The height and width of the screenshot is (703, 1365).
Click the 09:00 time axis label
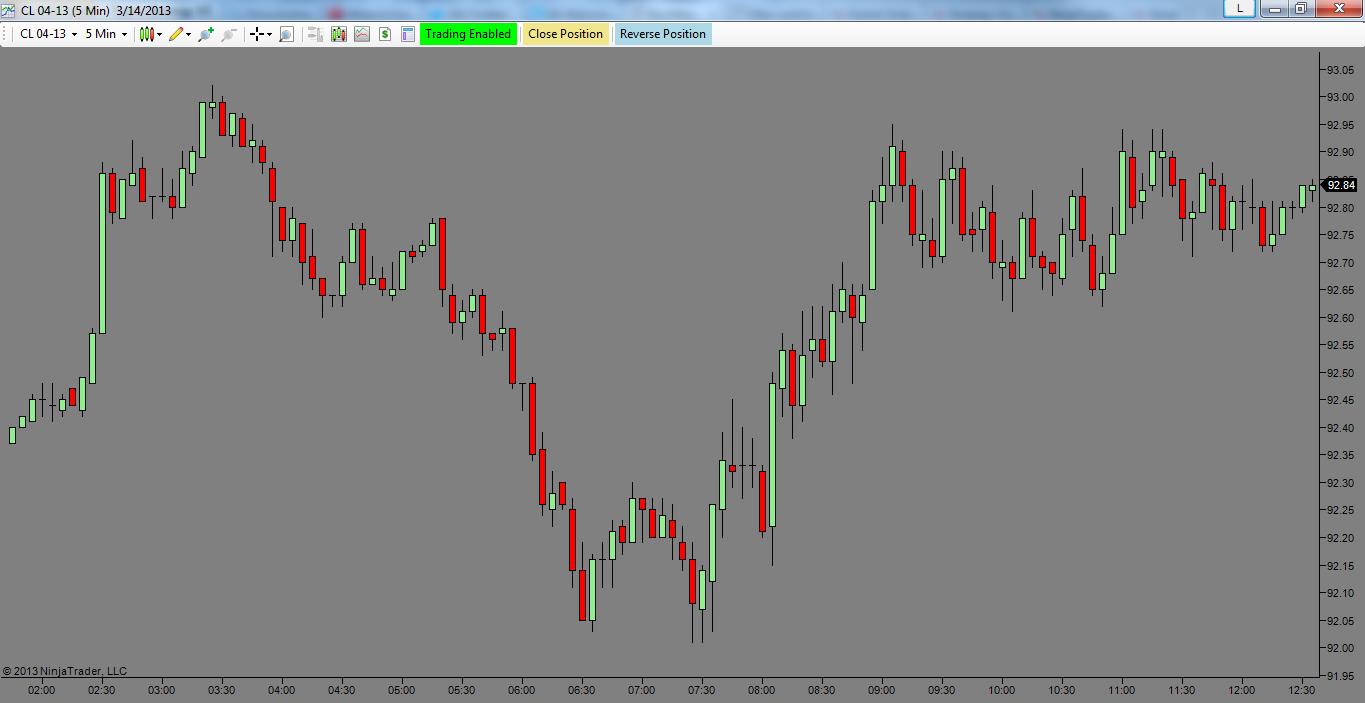(882, 690)
